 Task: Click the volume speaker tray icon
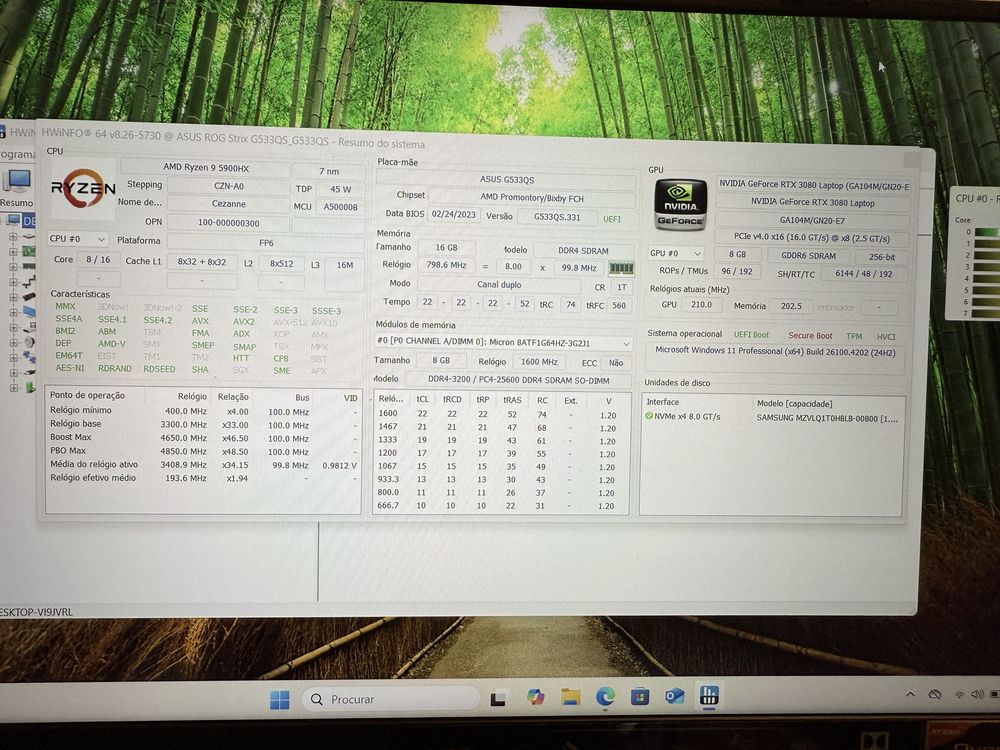click(x=976, y=695)
